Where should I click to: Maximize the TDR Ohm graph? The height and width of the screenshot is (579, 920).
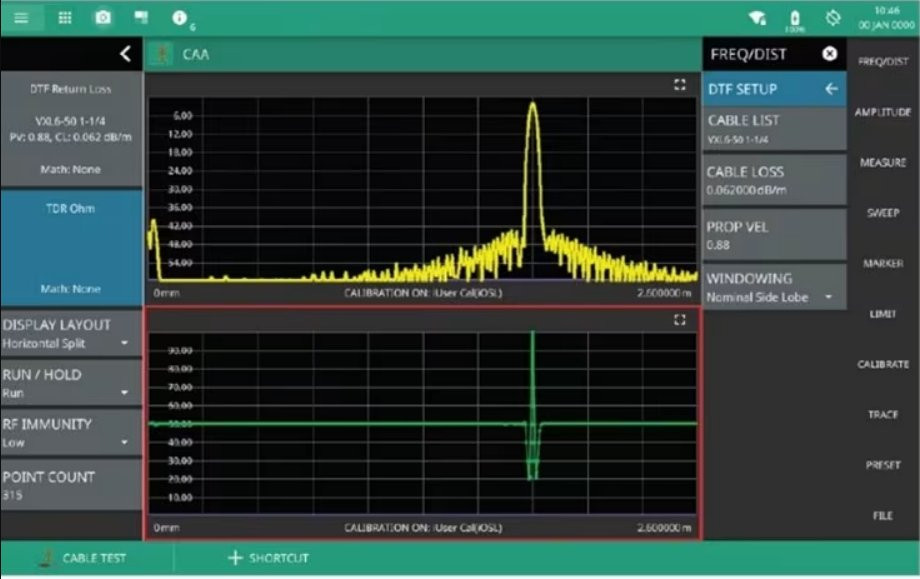679,320
